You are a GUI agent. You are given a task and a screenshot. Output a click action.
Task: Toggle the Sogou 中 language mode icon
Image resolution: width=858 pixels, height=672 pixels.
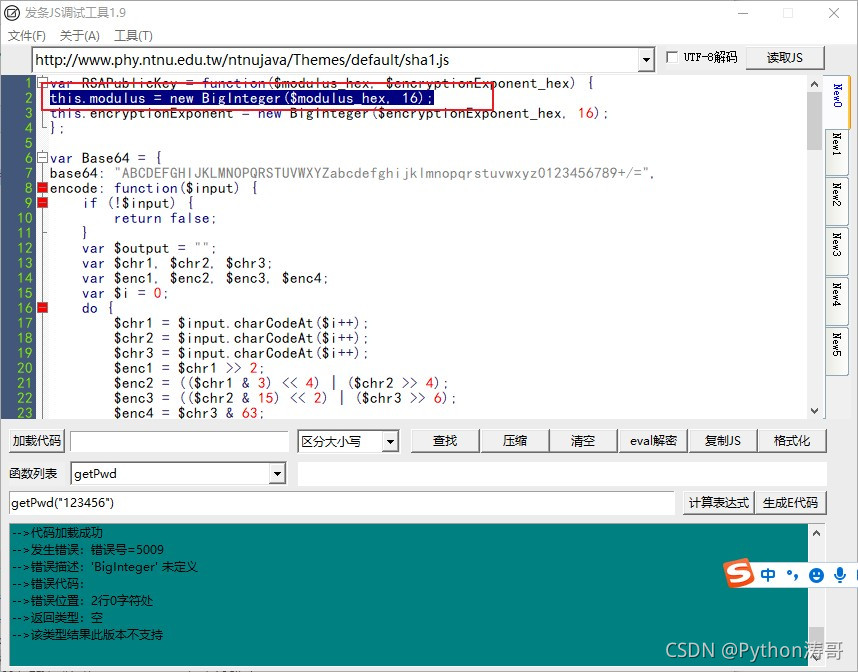(x=768, y=575)
